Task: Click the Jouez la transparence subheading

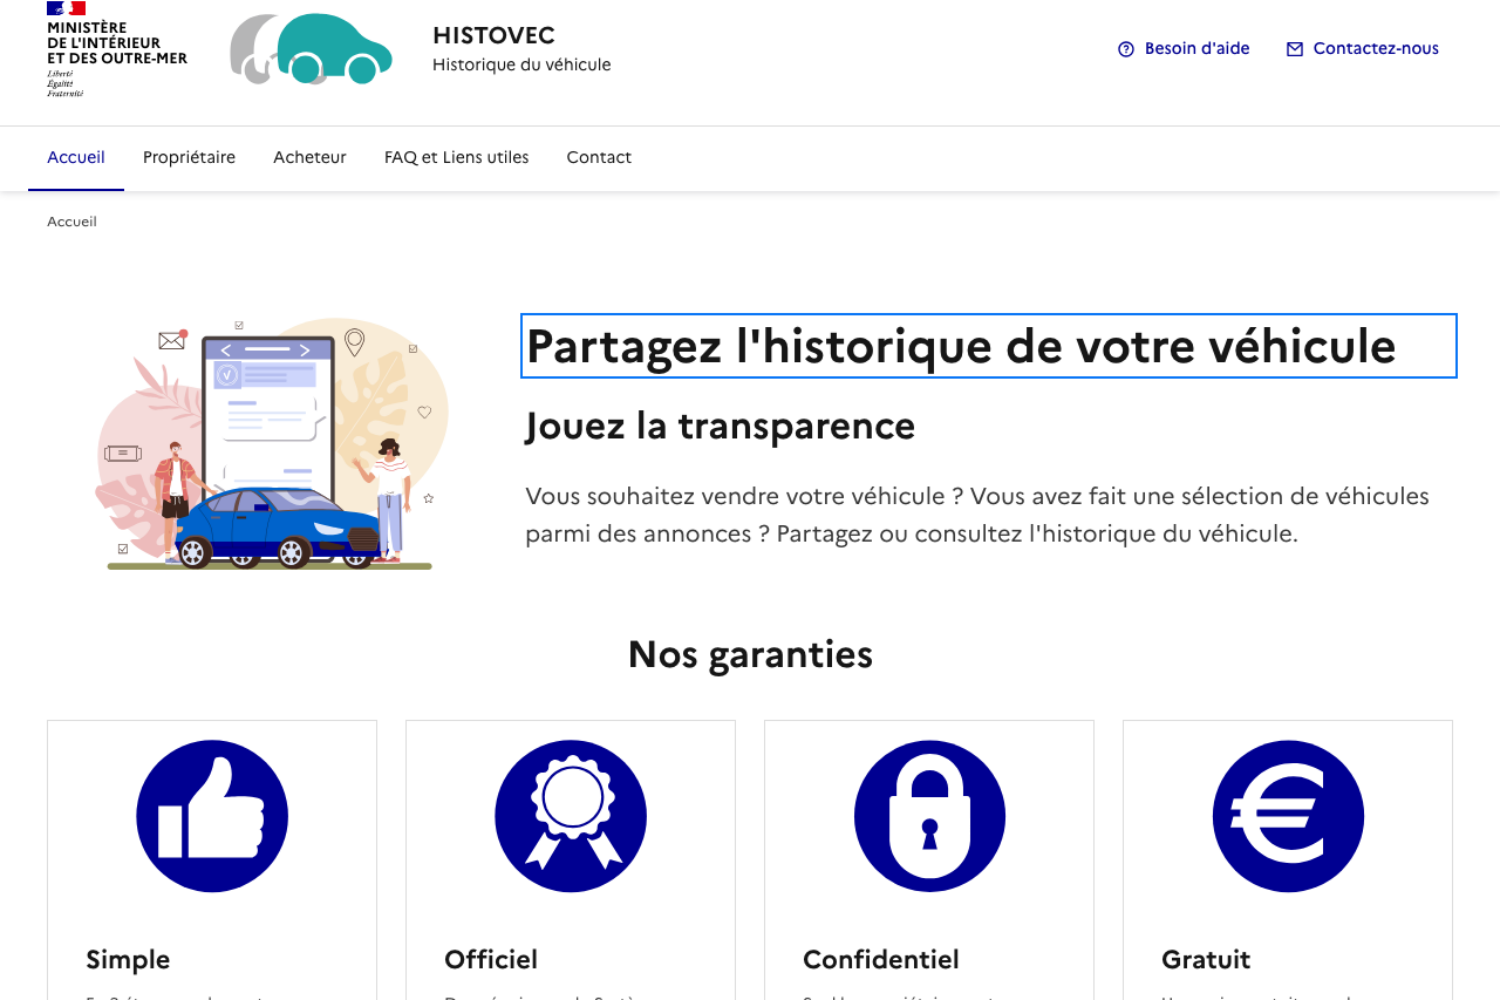Action: coord(720,426)
